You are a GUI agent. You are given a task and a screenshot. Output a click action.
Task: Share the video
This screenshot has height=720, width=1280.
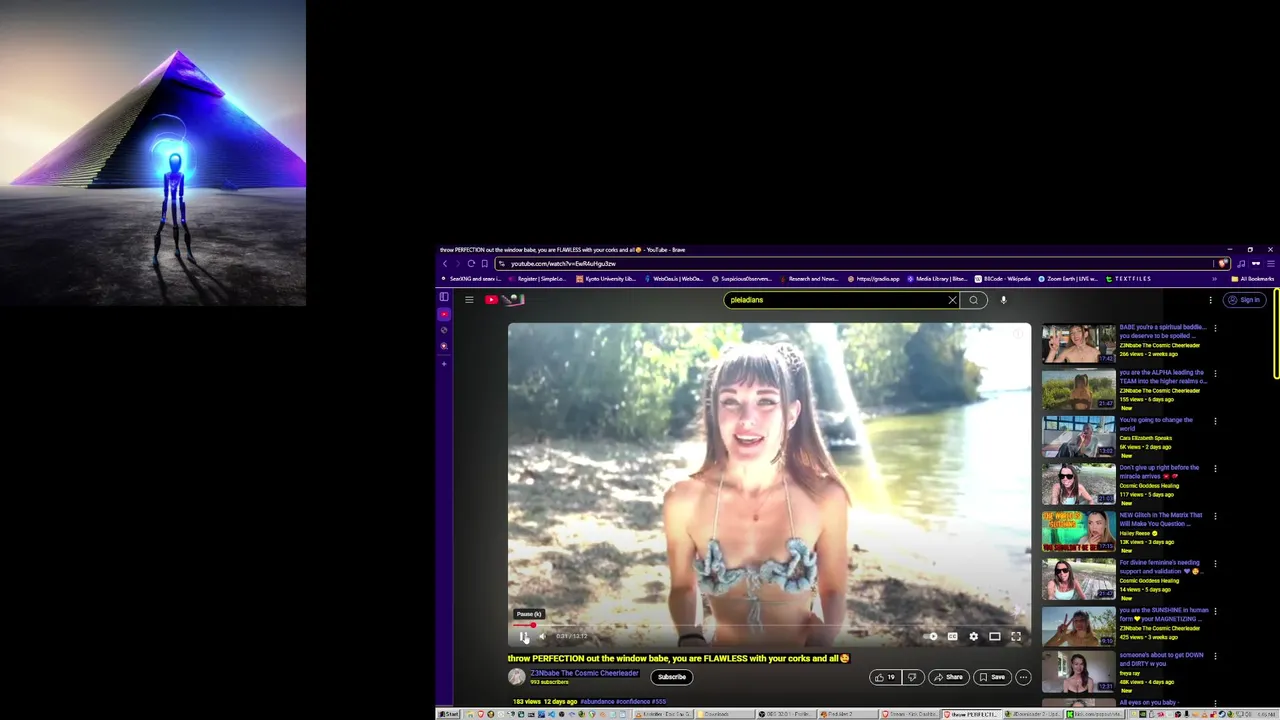948,677
